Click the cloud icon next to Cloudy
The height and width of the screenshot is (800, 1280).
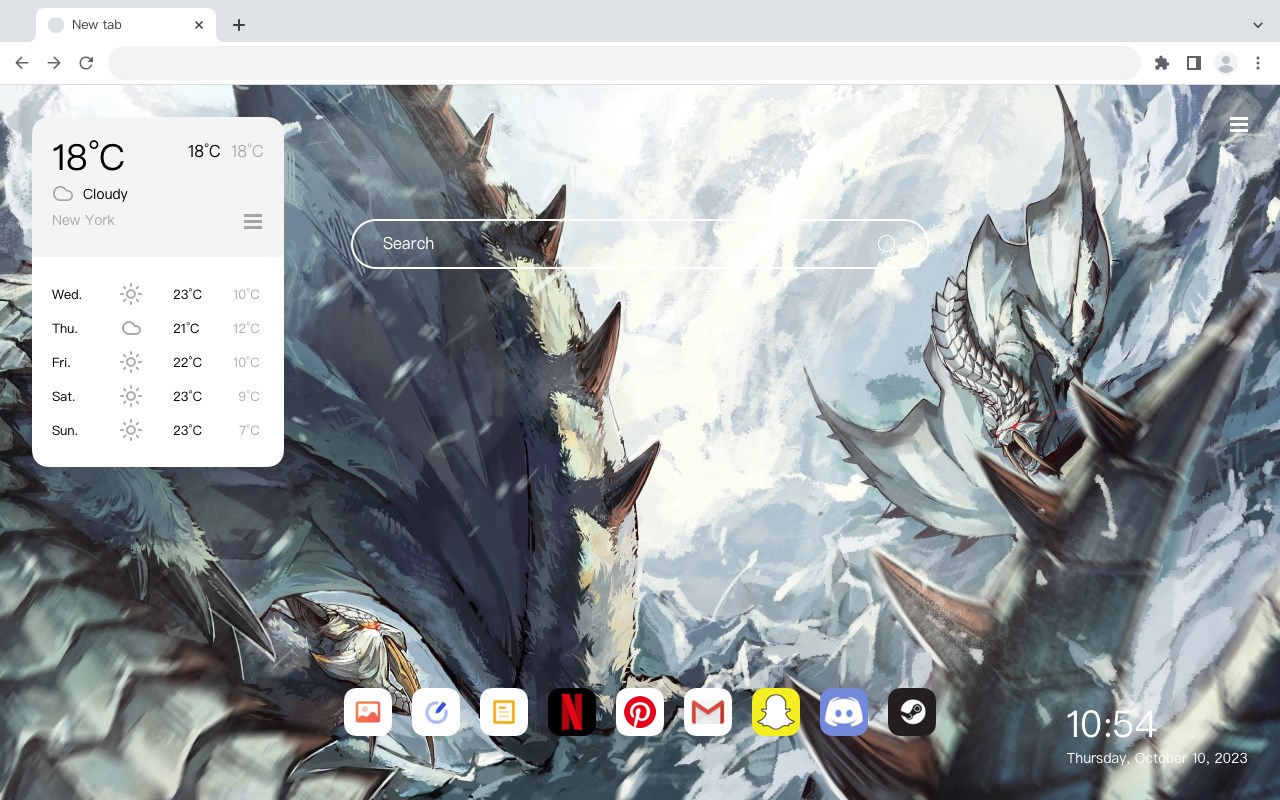point(63,194)
